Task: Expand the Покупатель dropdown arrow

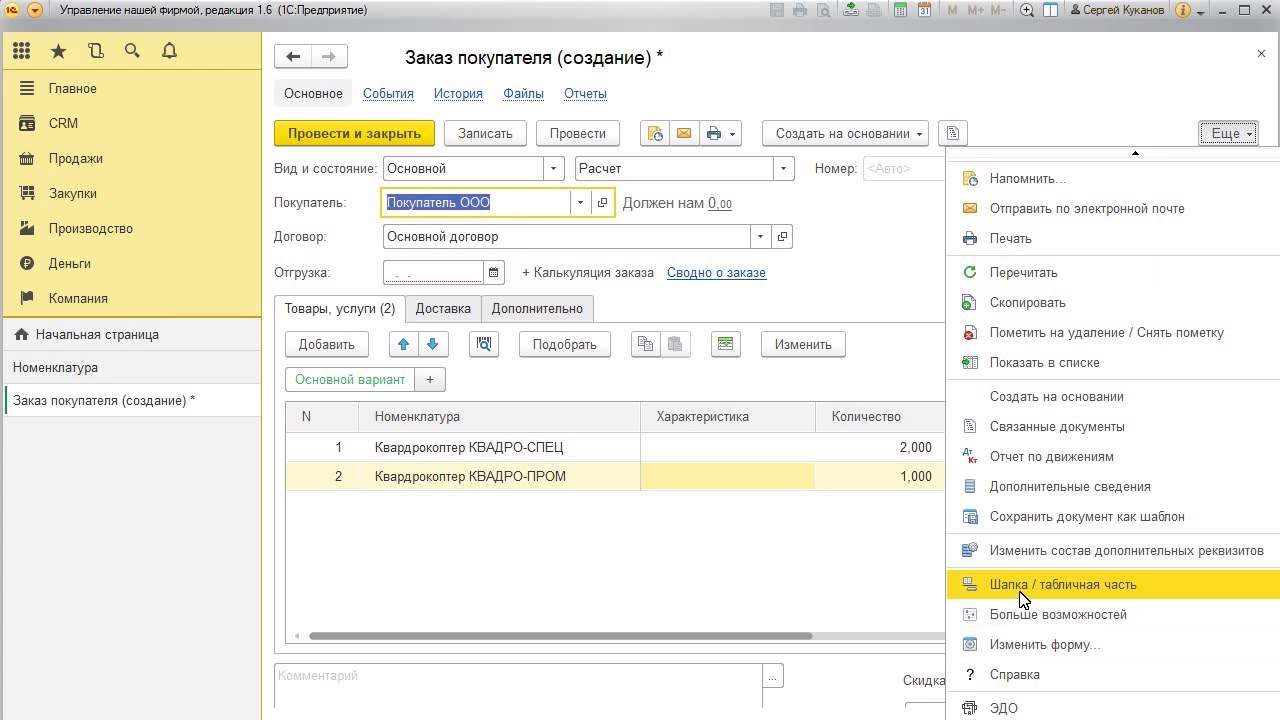Action: coord(580,202)
